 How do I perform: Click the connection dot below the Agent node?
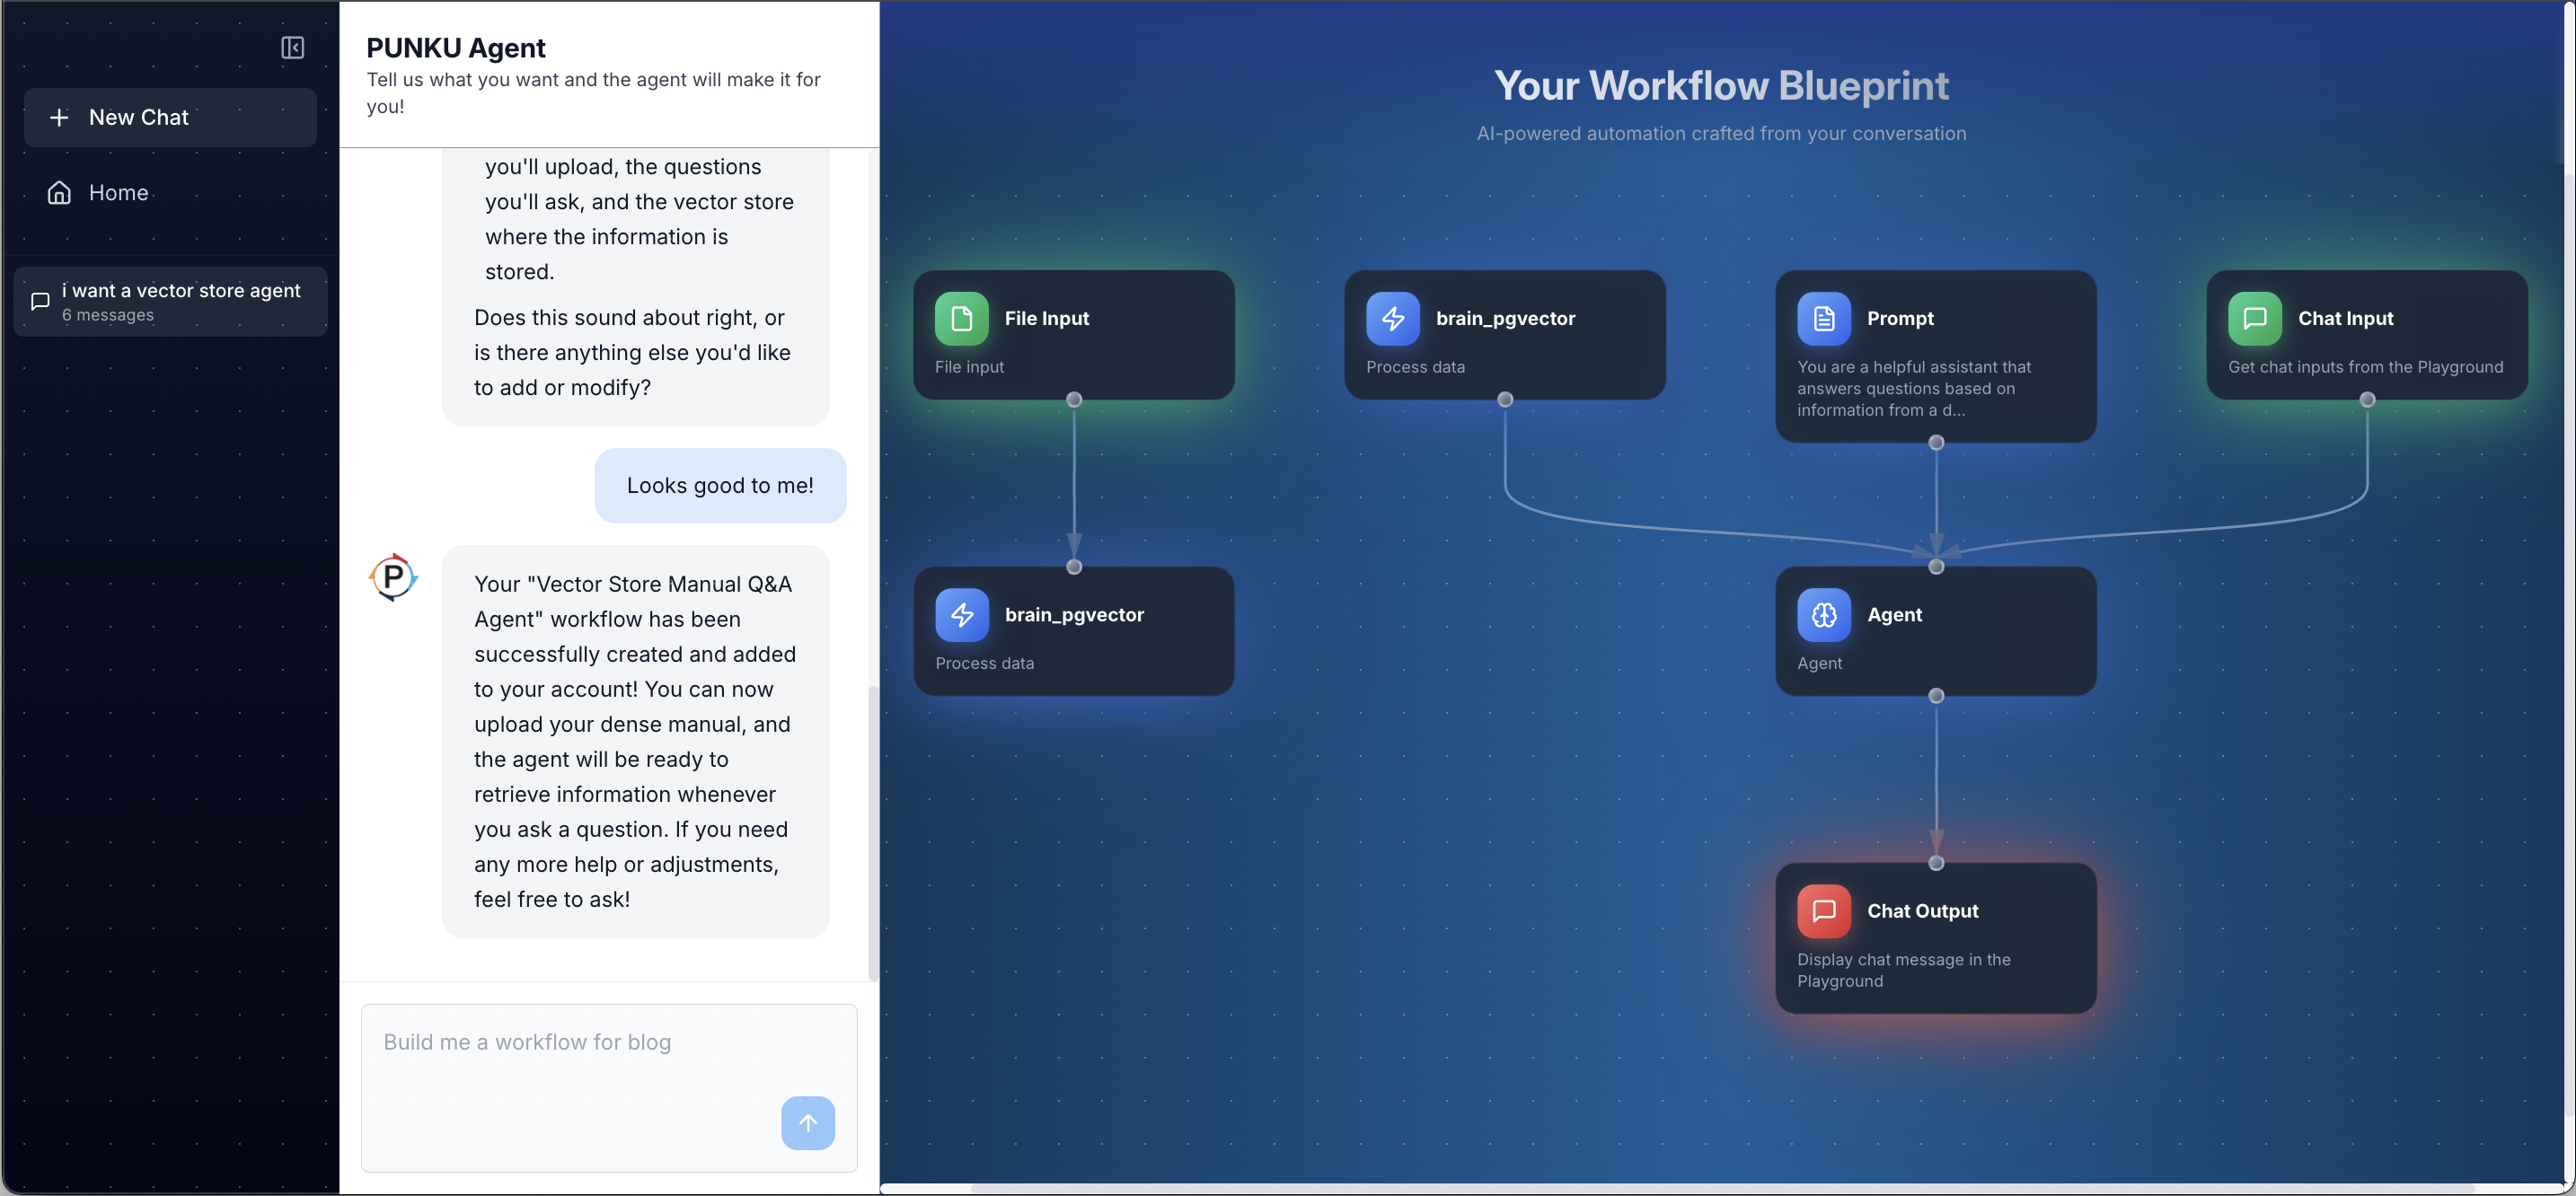tap(1936, 695)
